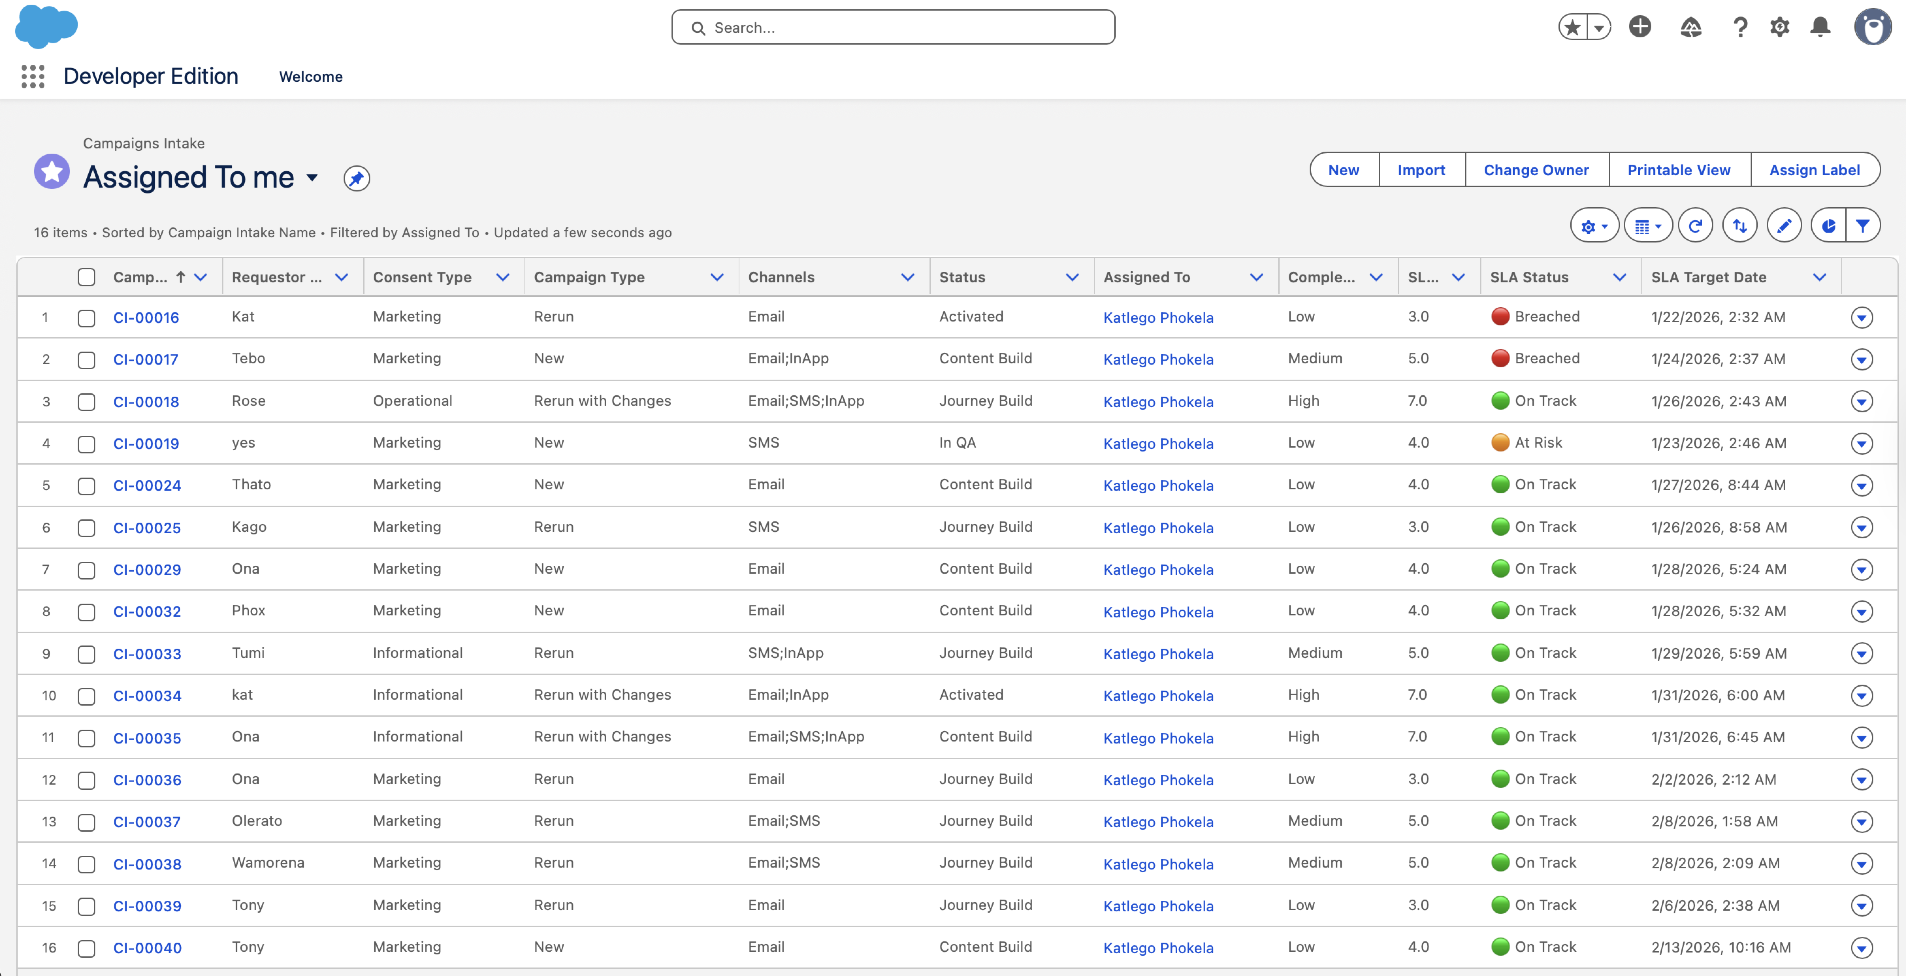This screenshot has width=1906, height=976.
Task: Open the Help question mark icon
Action: coord(1741,28)
